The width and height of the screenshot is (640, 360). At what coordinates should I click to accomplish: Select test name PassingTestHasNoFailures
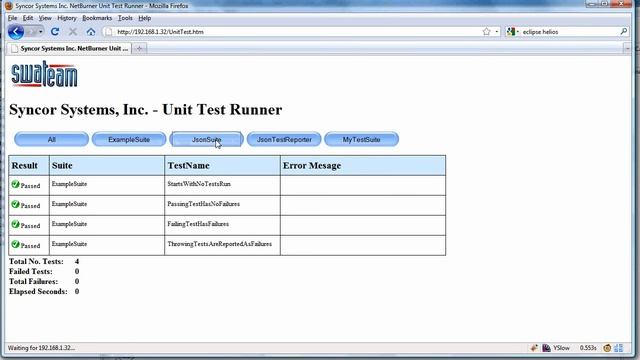(203, 204)
